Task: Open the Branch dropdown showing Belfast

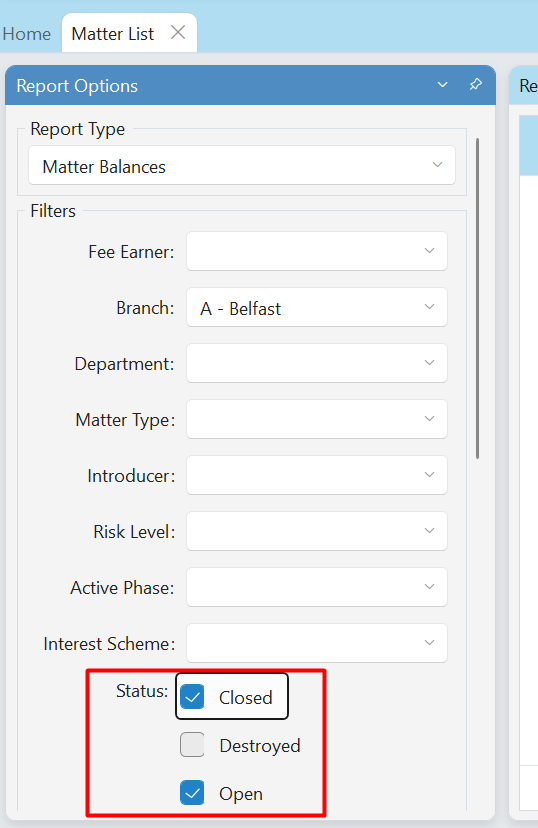Action: 317,307
